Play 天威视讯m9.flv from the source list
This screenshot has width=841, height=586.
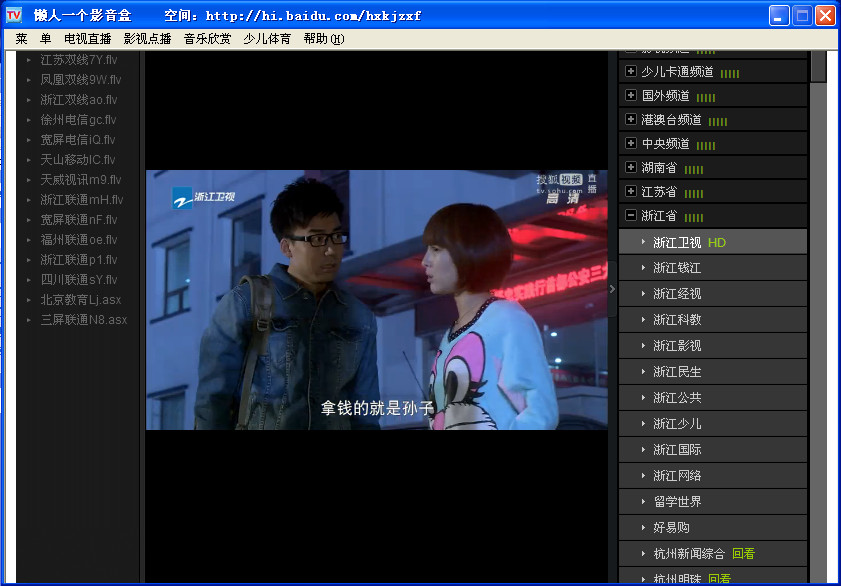[x=80, y=180]
